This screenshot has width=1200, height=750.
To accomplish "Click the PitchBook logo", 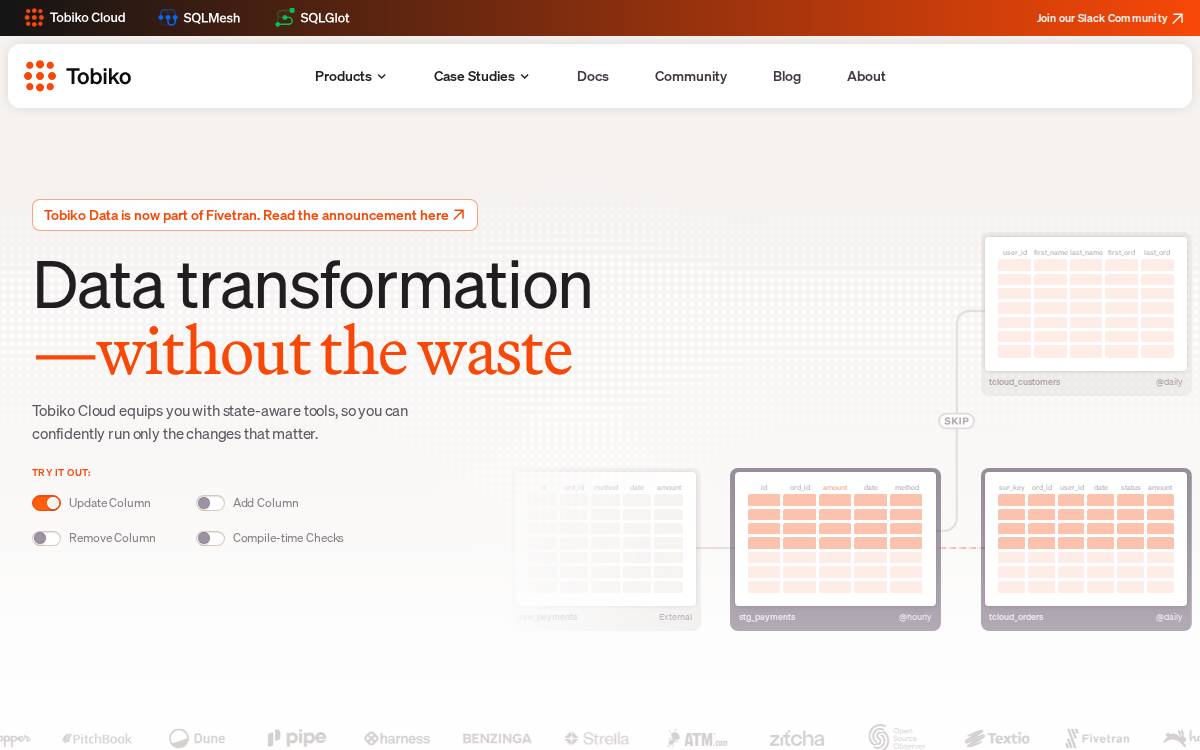I will (97, 739).
